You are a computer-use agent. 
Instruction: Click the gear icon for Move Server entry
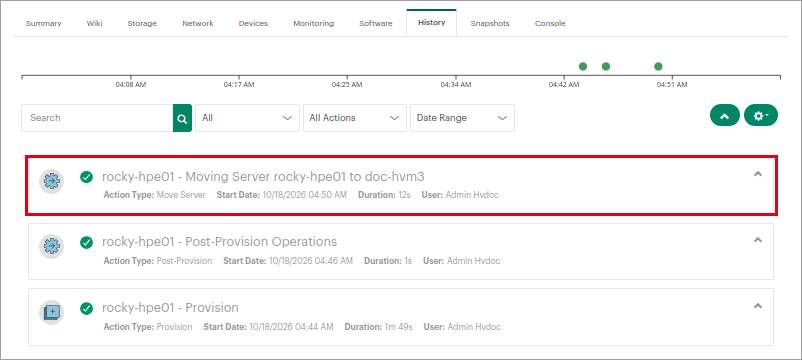[52, 181]
